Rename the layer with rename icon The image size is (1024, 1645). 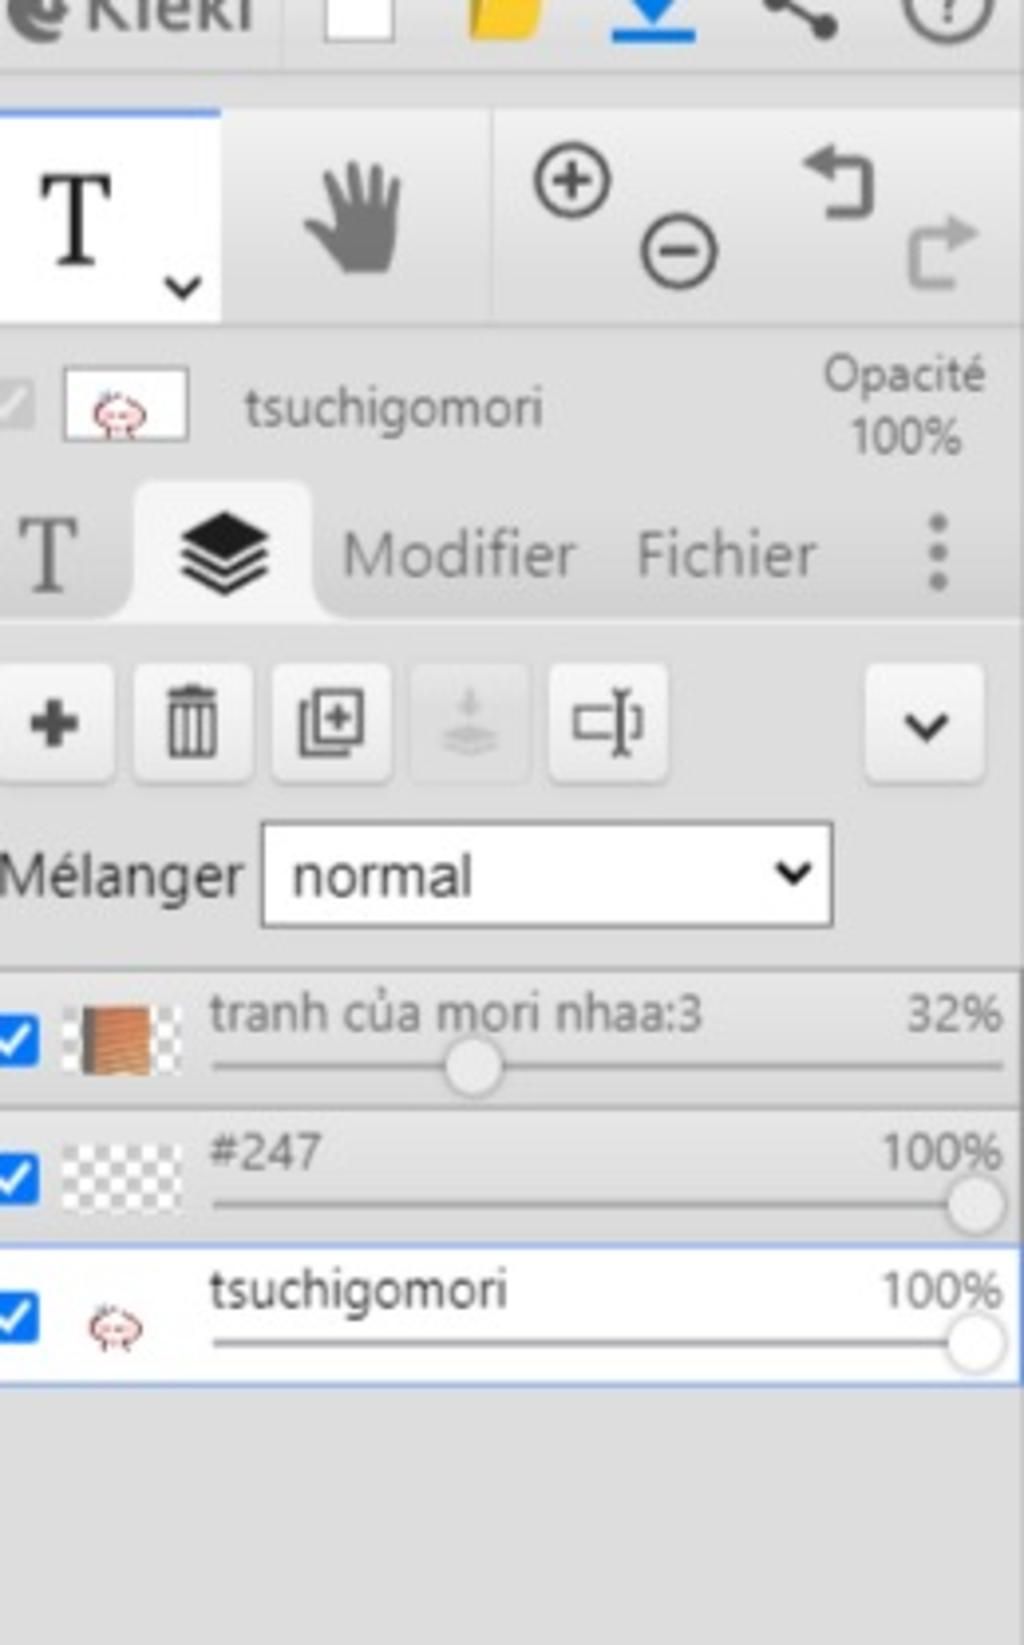click(x=608, y=723)
